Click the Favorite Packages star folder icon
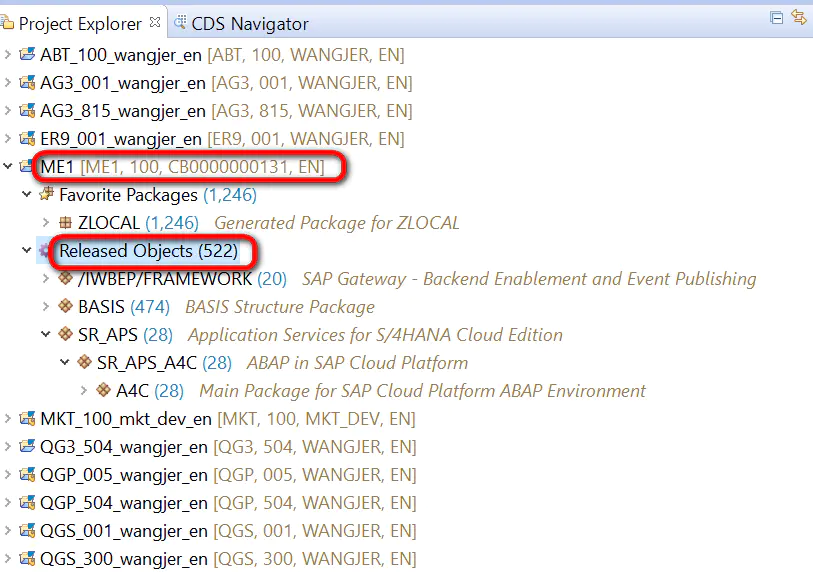 (46, 194)
